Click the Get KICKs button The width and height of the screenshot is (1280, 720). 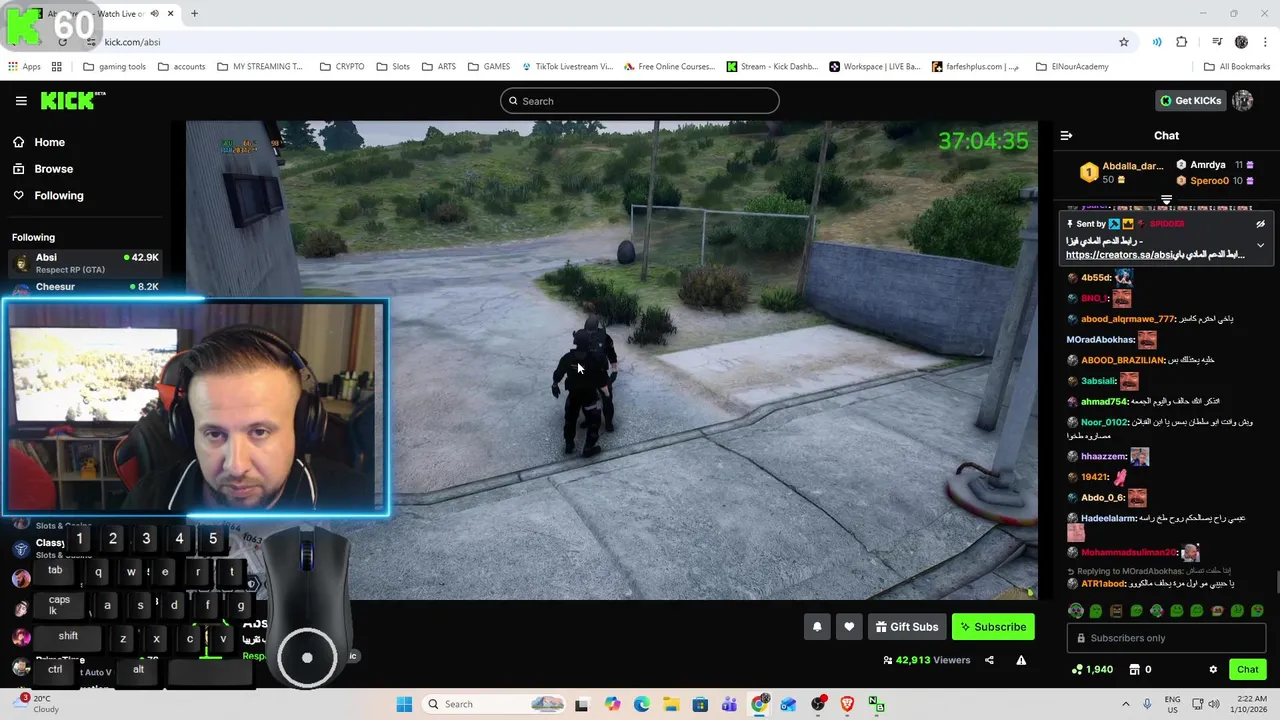coord(1190,101)
